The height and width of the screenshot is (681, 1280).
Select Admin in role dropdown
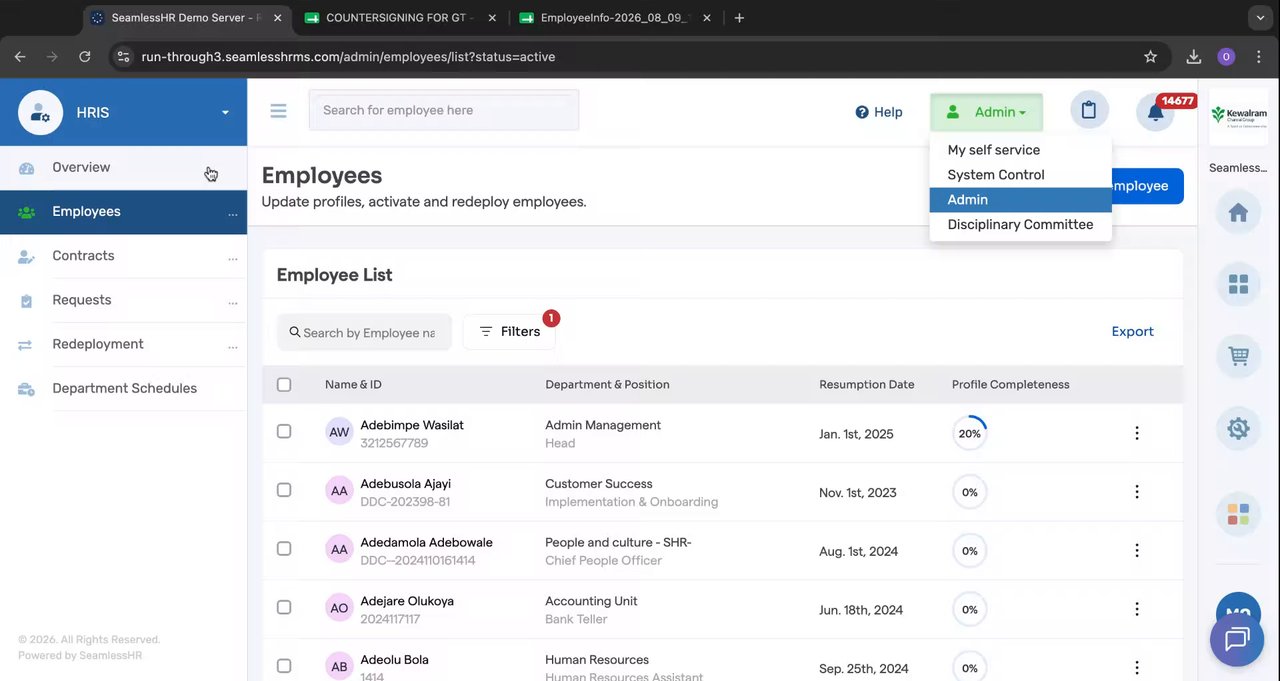coord(1020,200)
